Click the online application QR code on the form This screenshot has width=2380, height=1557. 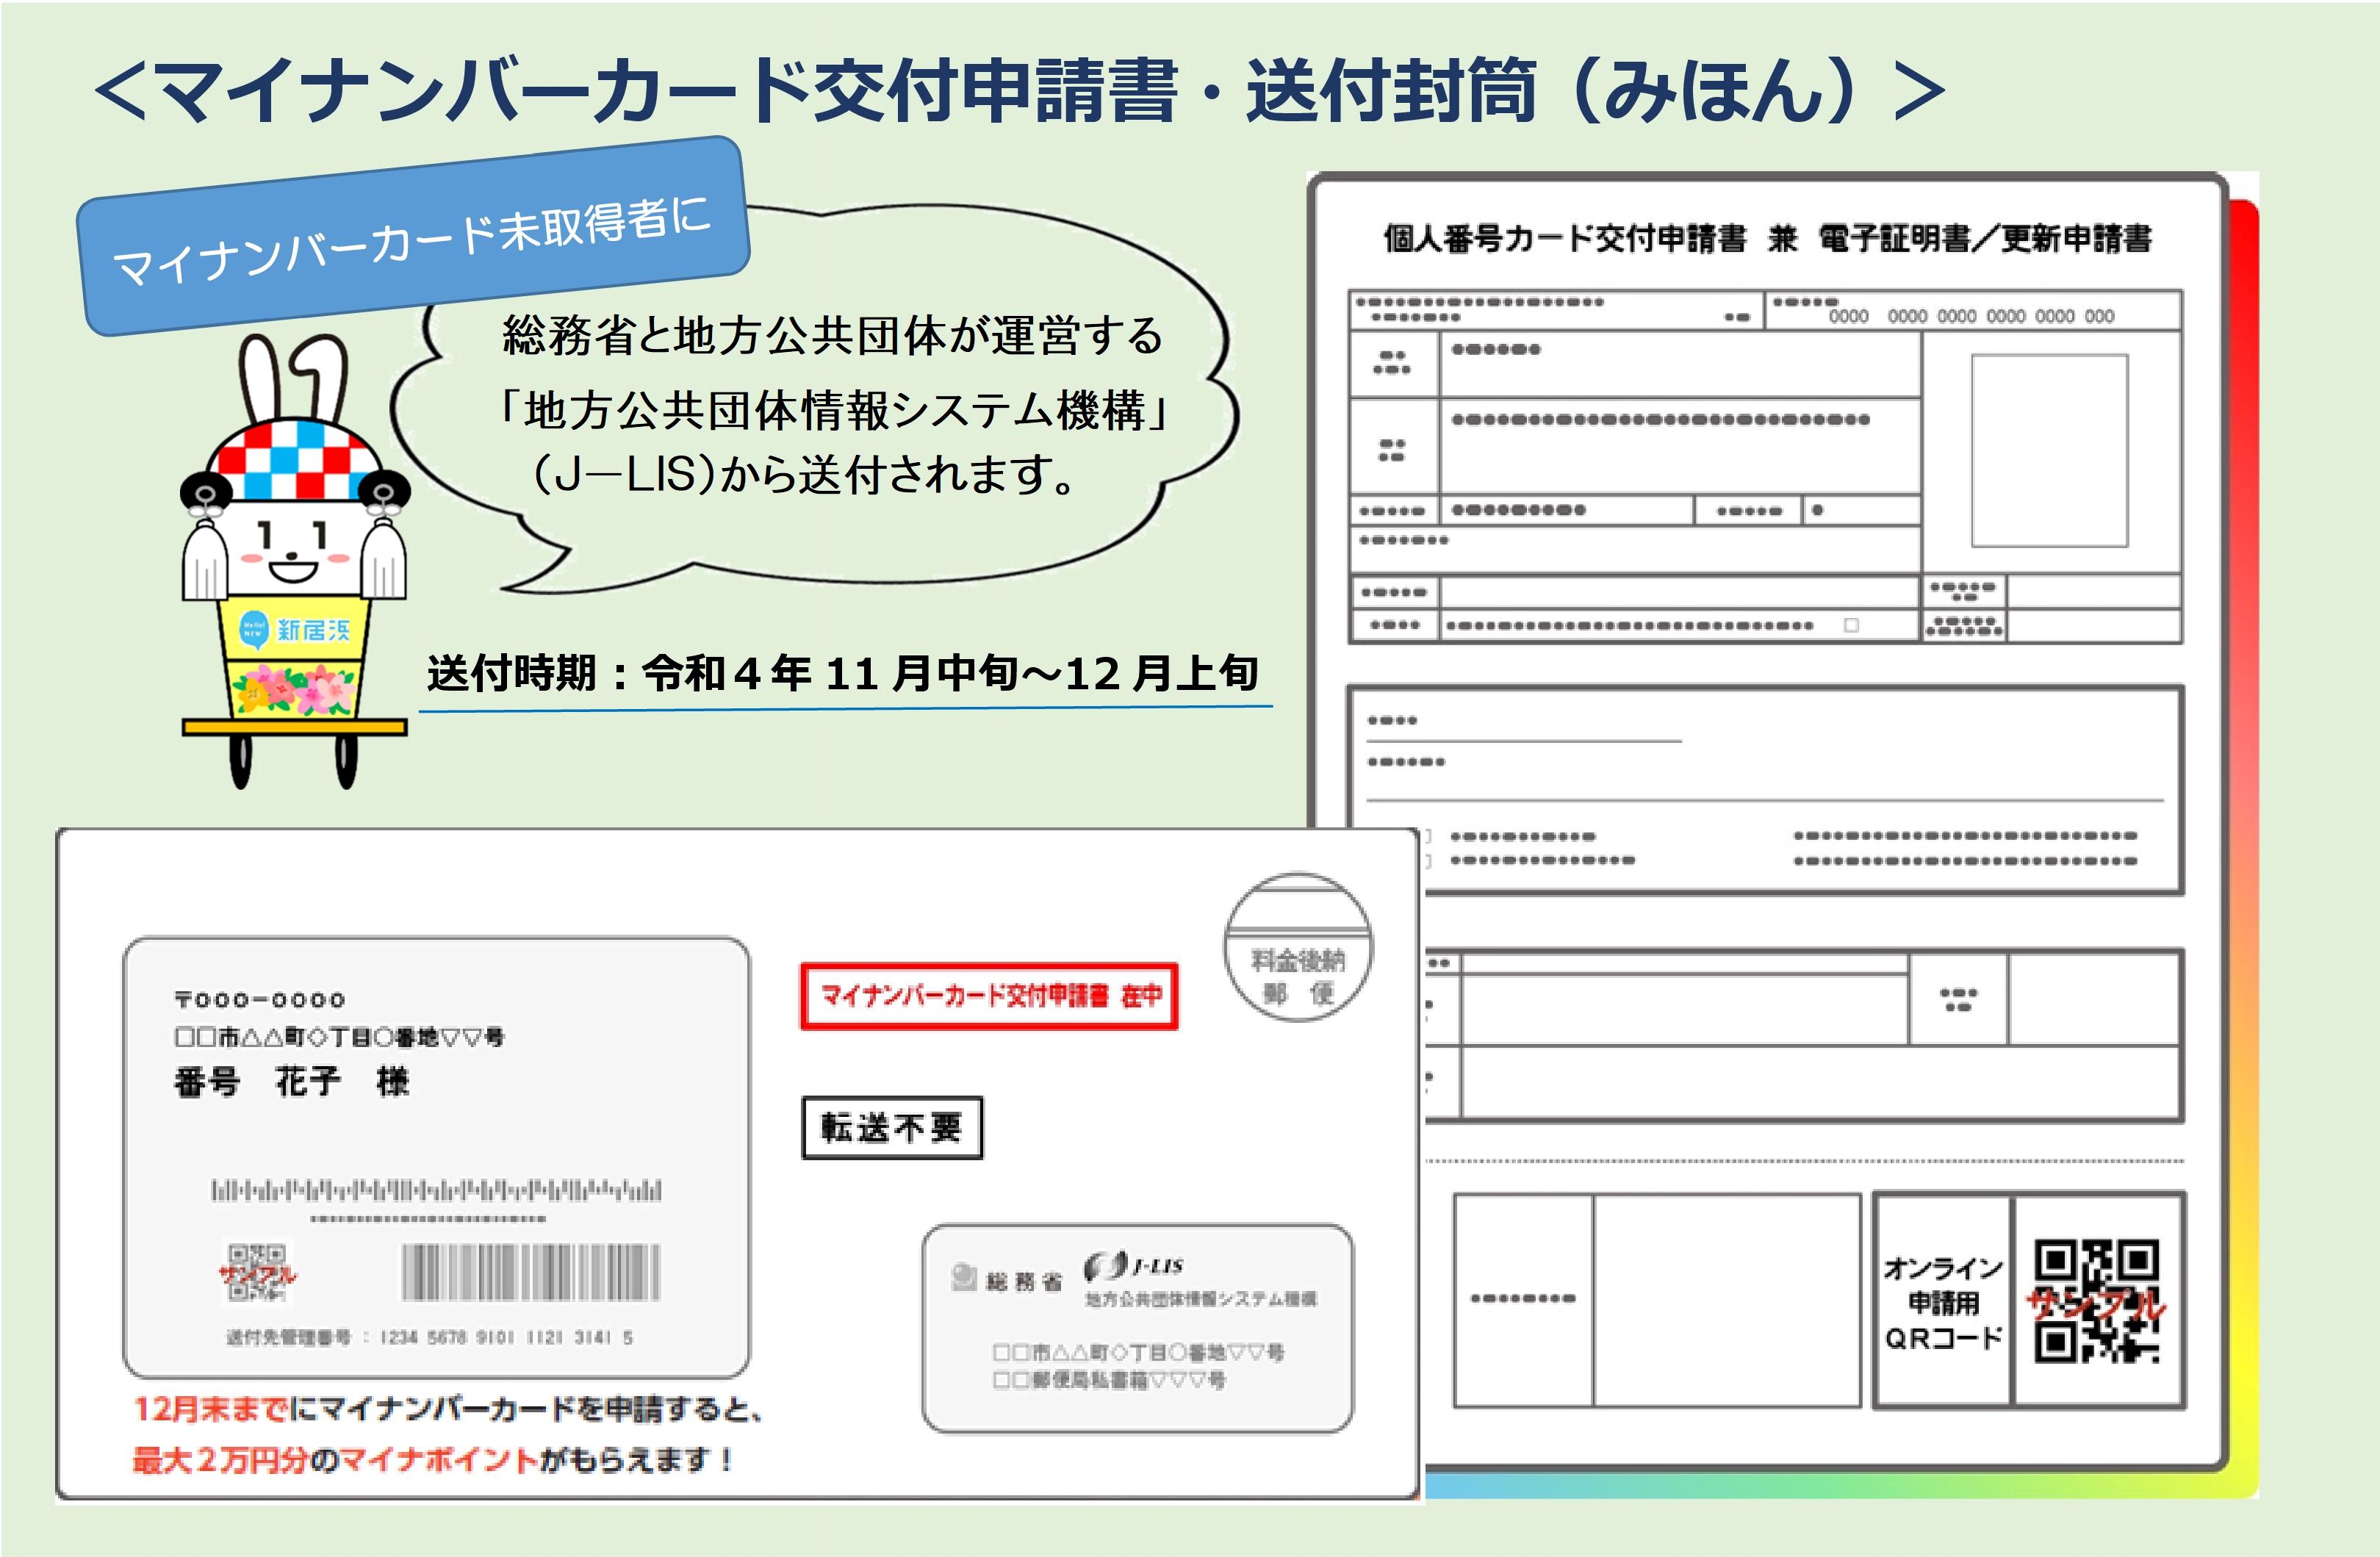click(x=2098, y=1300)
